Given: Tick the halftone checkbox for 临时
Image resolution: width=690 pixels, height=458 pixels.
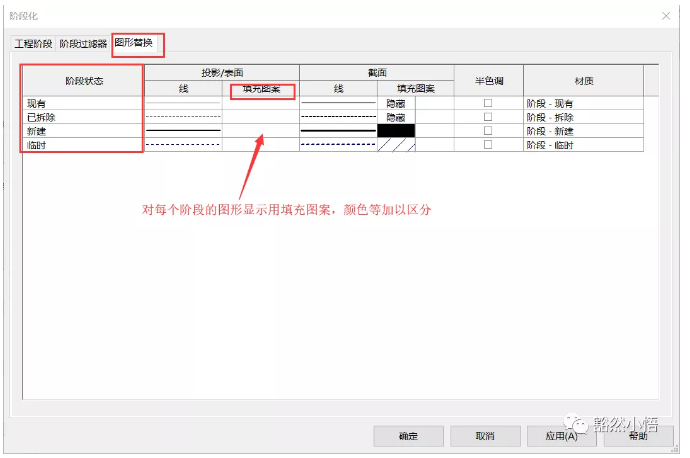Looking at the screenshot, I should tap(488, 145).
